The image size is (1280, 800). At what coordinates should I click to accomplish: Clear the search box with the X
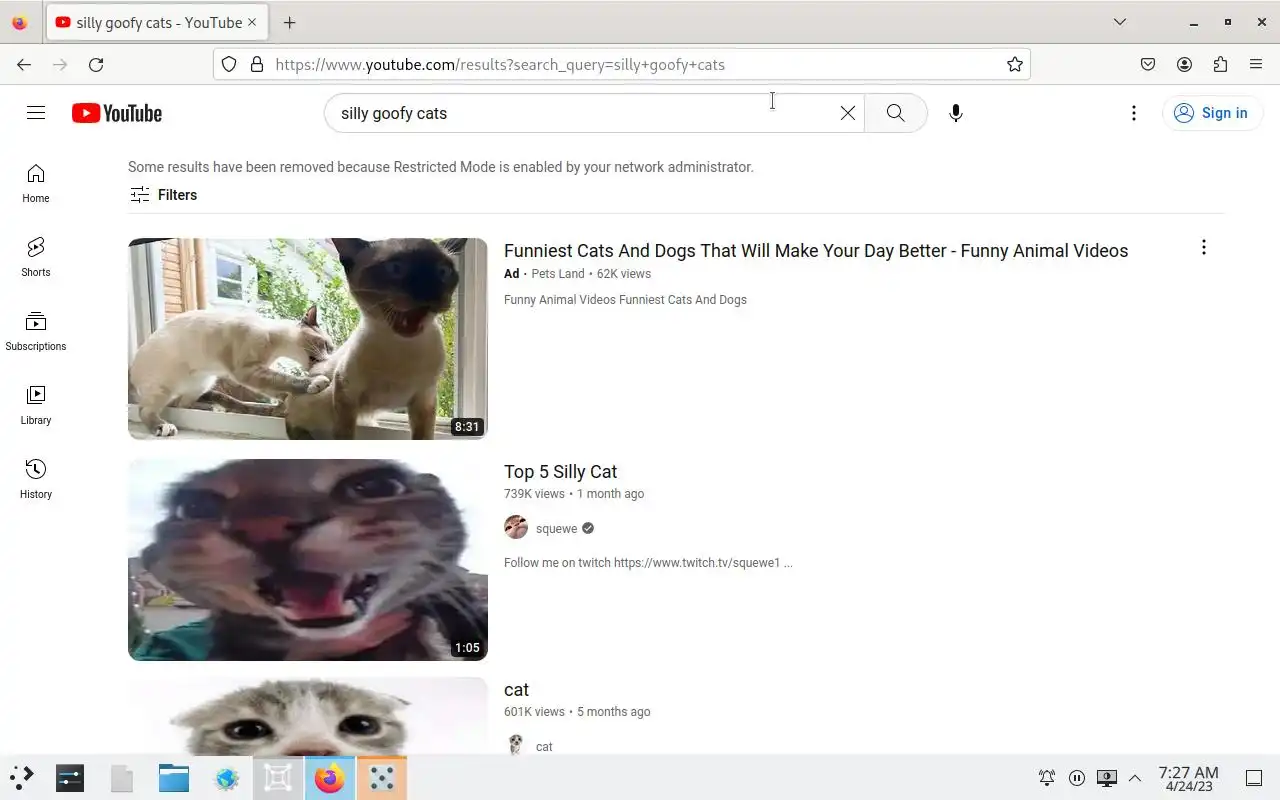(848, 113)
